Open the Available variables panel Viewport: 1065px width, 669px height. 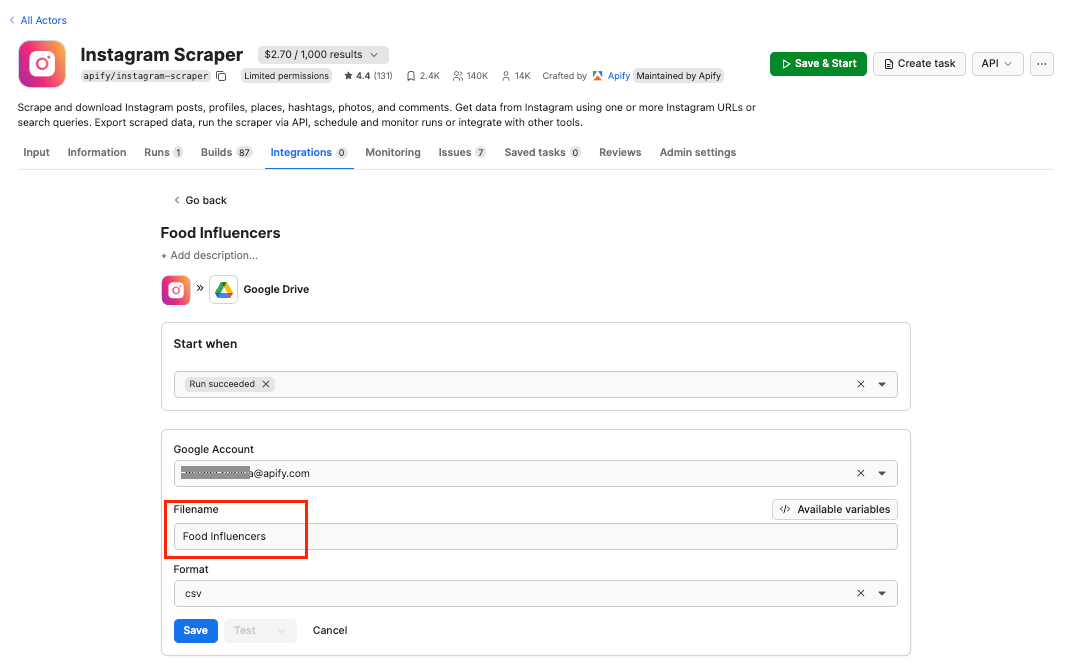834,509
